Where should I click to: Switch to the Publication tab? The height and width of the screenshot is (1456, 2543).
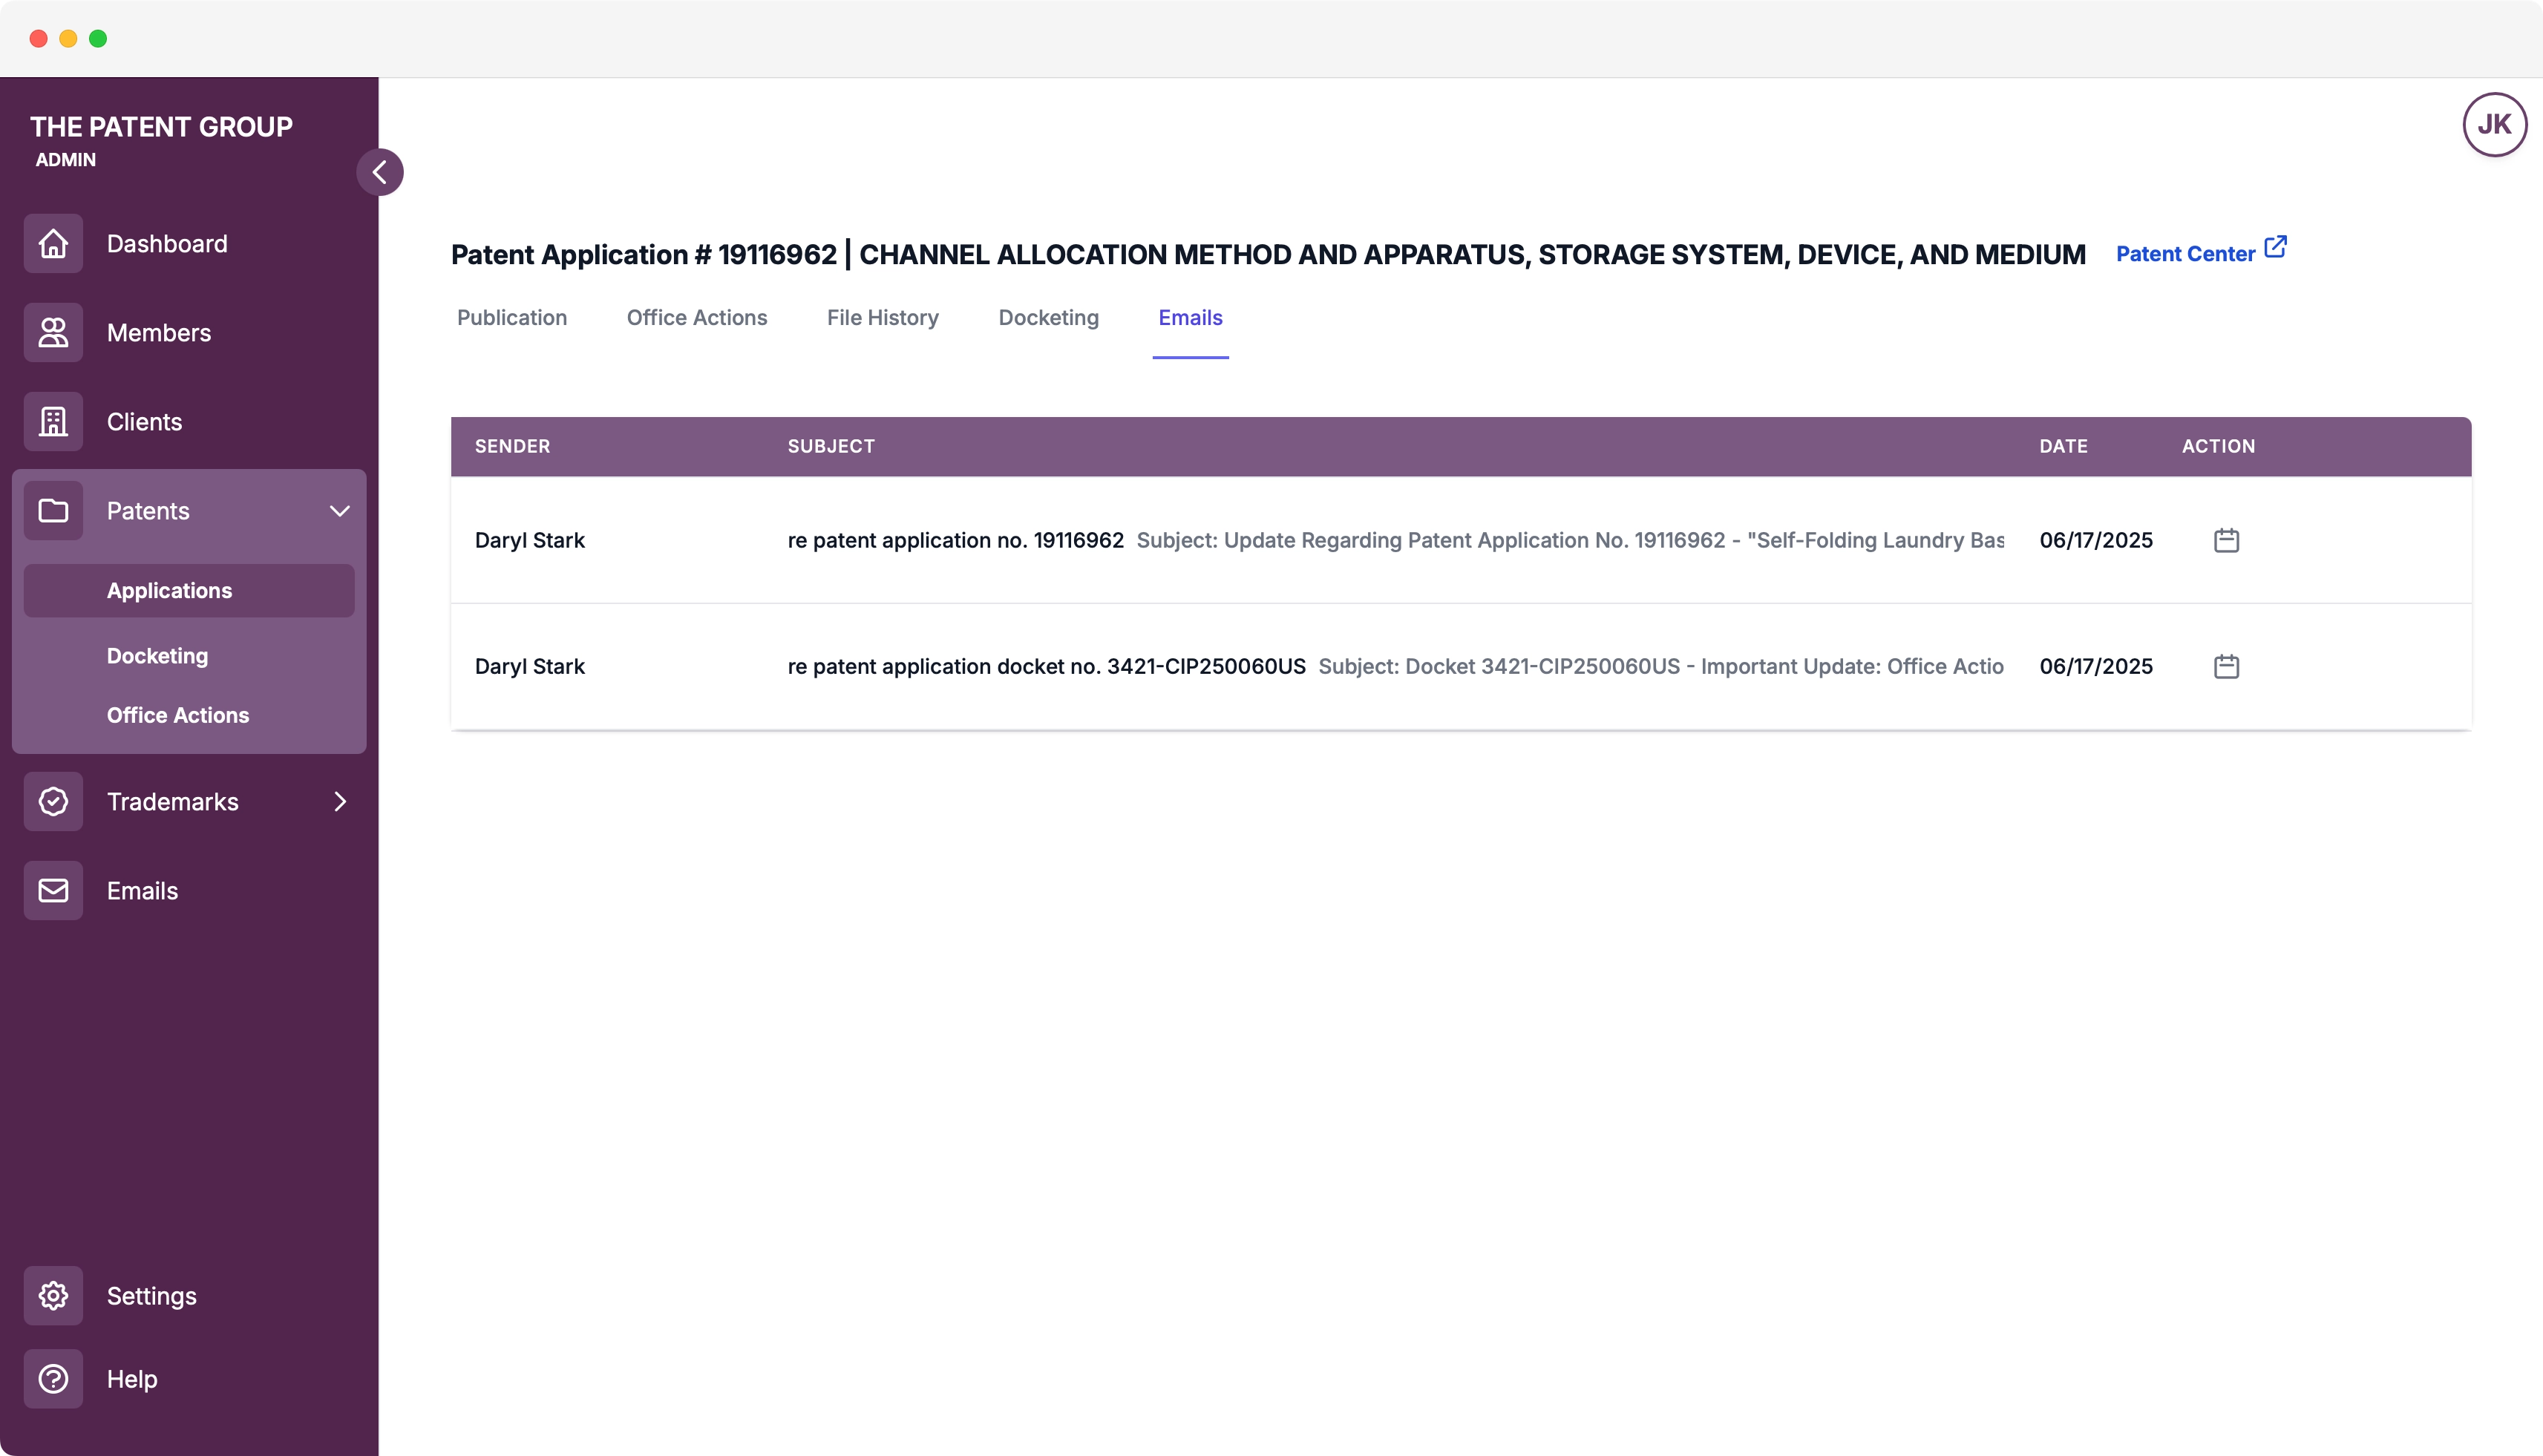point(512,317)
